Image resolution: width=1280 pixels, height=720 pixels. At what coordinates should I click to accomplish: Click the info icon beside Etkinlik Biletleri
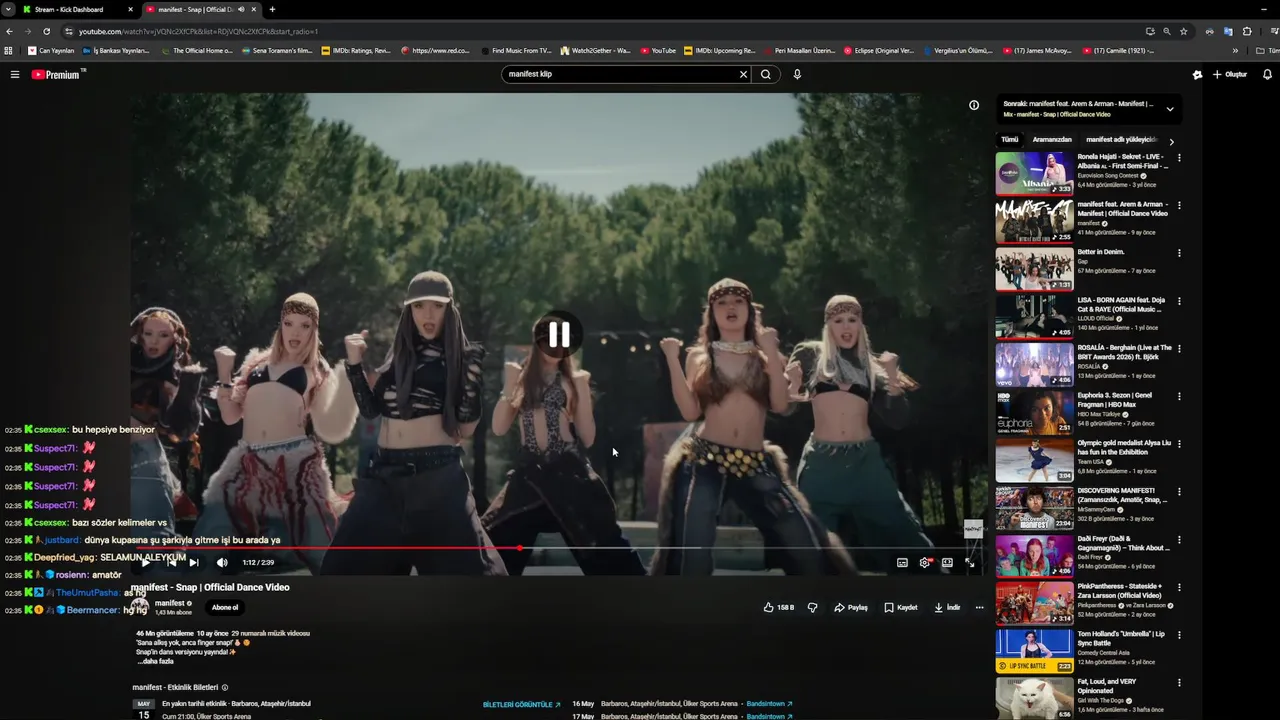[224, 687]
